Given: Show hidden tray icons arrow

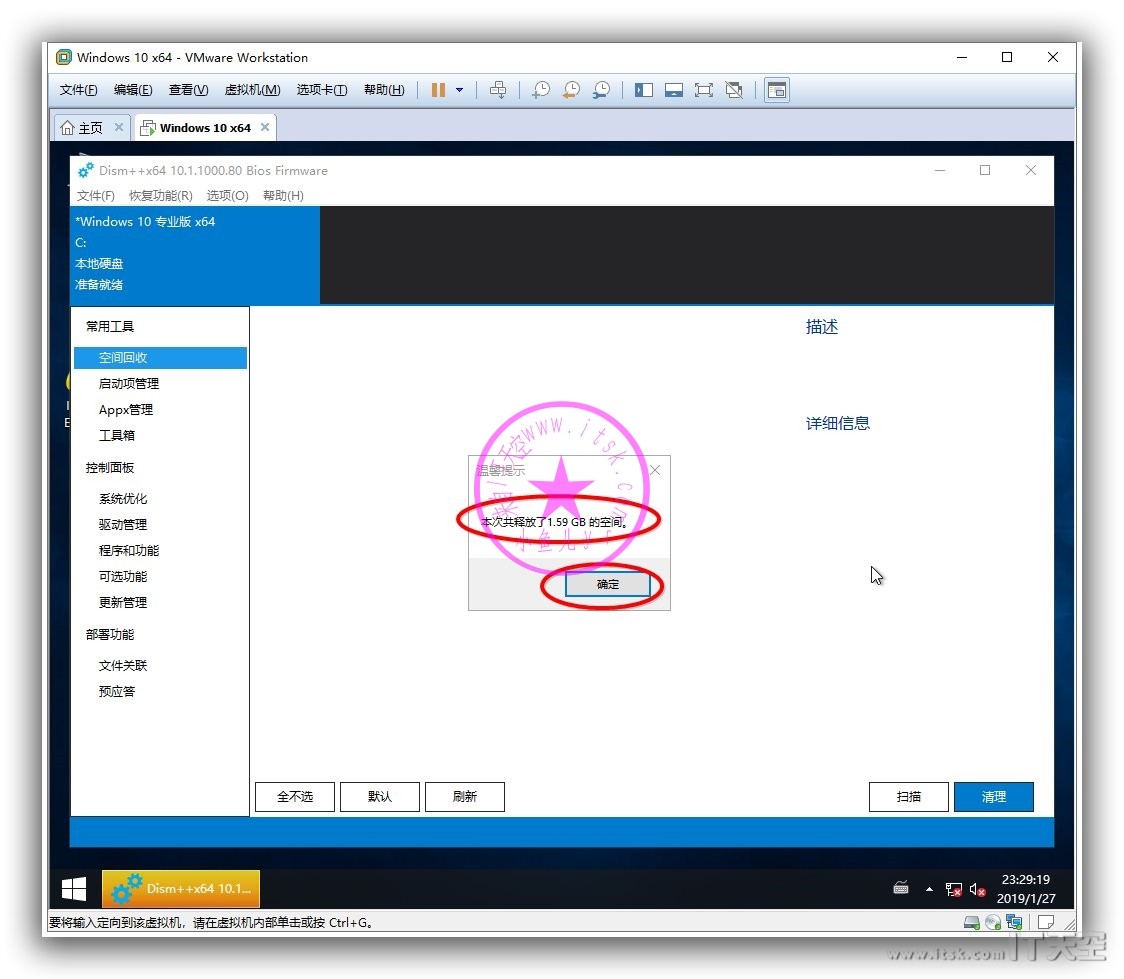Looking at the screenshot, I should pos(929,889).
